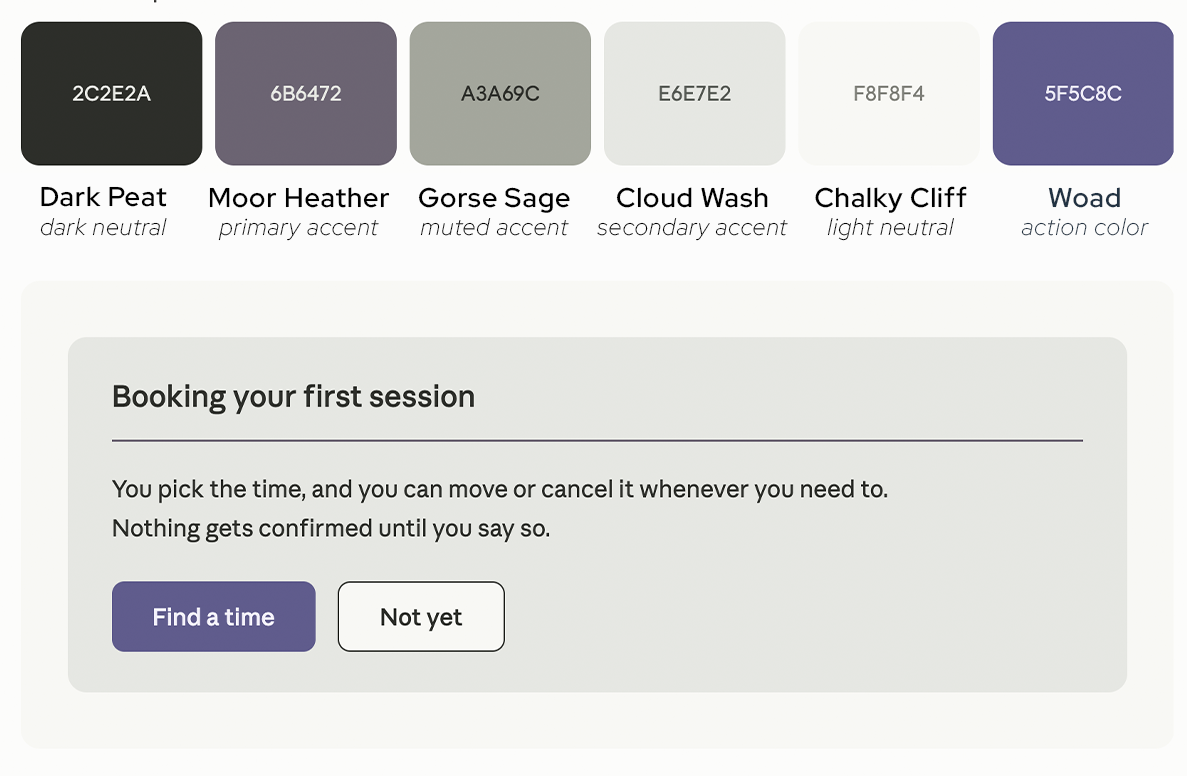Choose the Cloud Wash E6E7E2 swatch
This screenshot has height=776, width=1187.
(x=695, y=93)
